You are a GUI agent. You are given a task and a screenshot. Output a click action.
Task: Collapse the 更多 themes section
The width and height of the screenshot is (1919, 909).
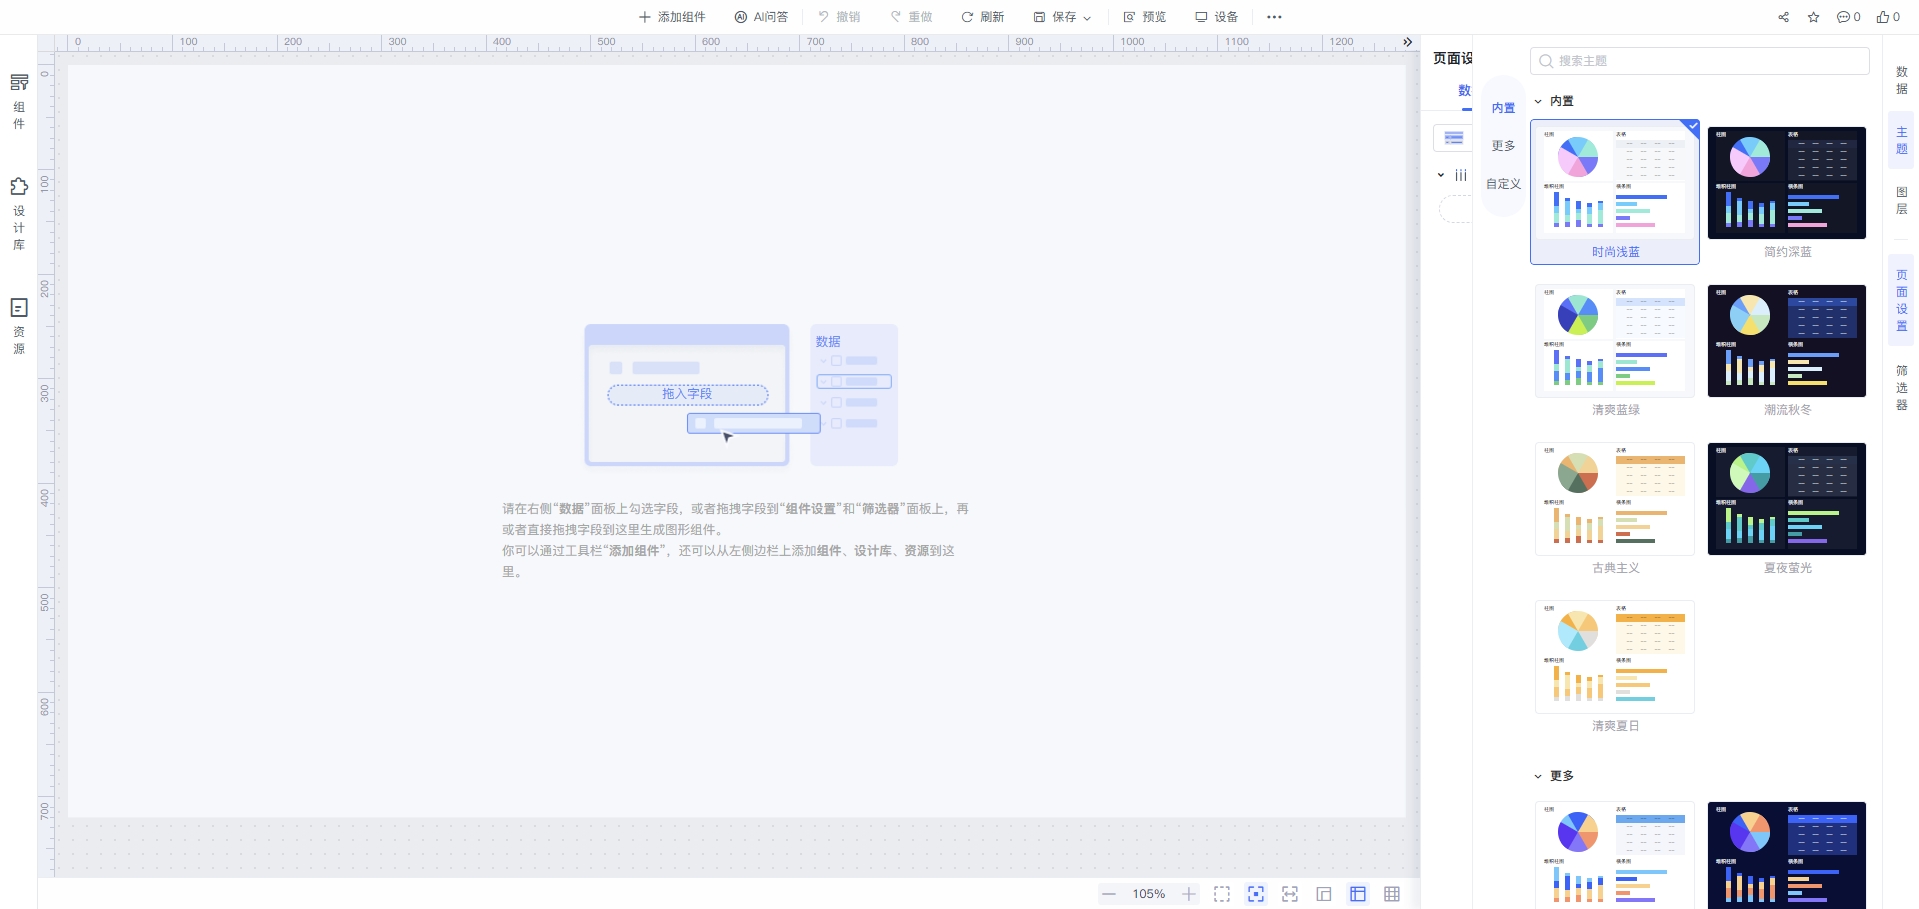[x=1538, y=776]
